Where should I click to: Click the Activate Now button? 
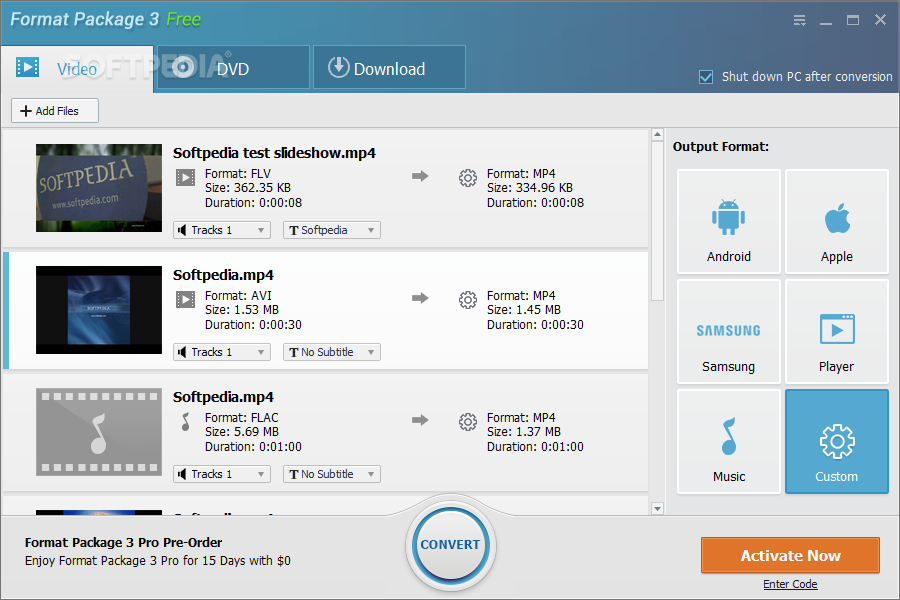(x=790, y=555)
